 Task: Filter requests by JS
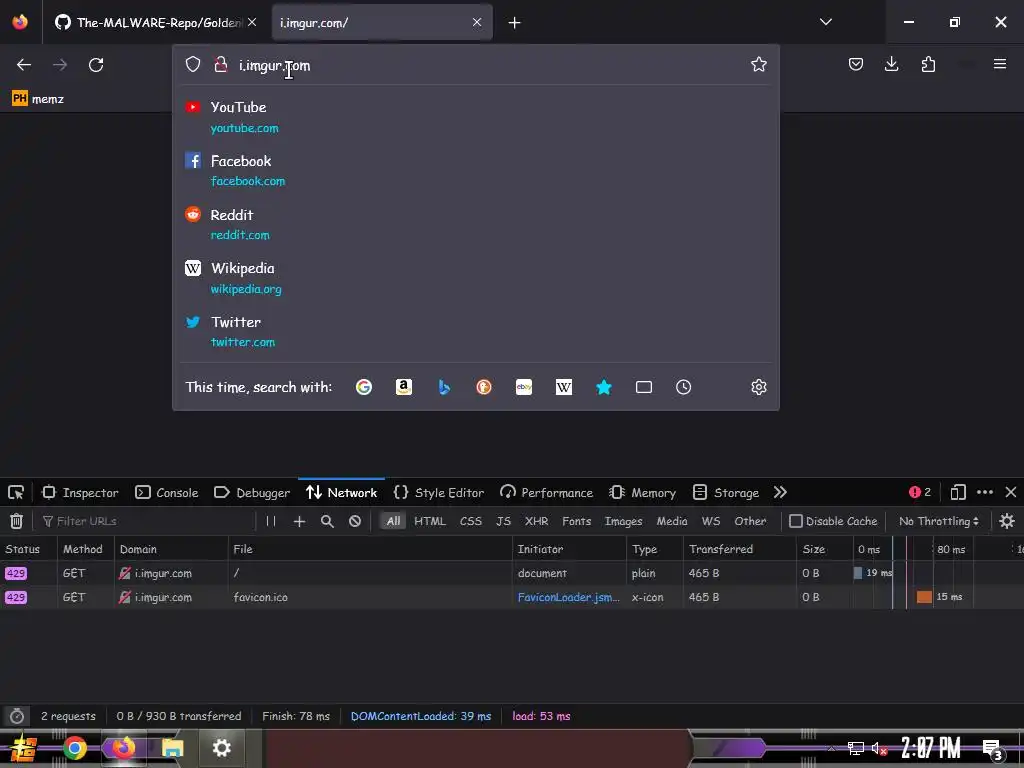pyautogui.click(x=503, y=521)
